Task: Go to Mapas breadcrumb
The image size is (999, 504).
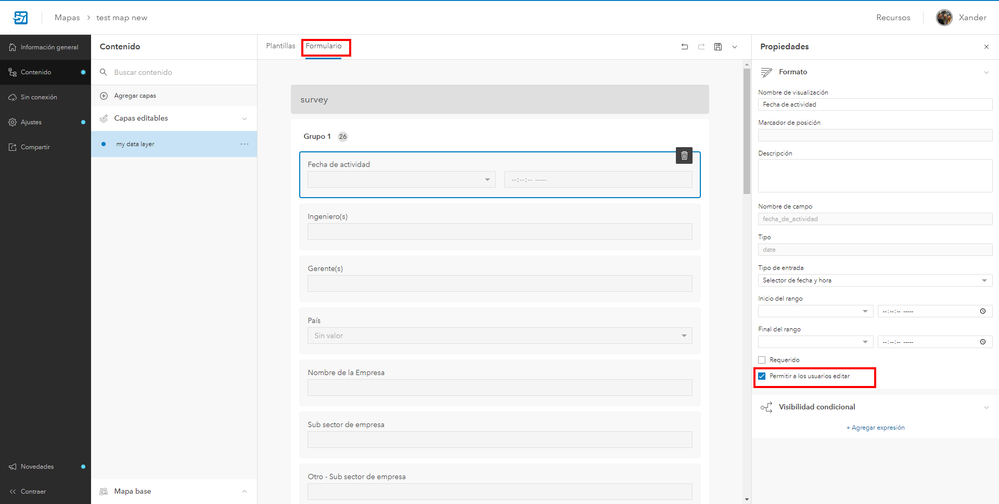Action: pyautogui.click(x=68, y=18)
